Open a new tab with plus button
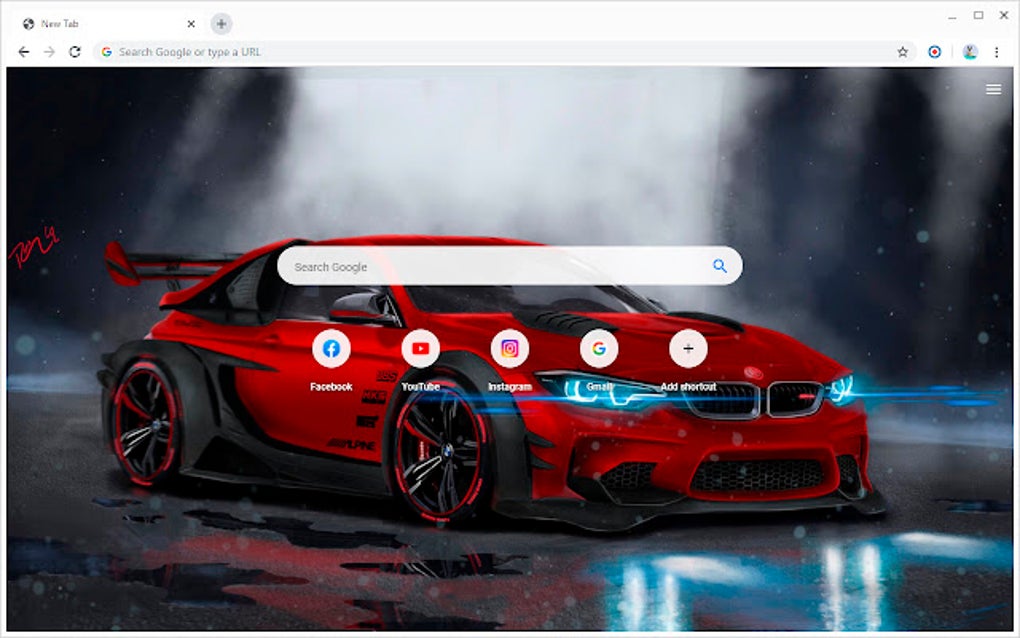The height and width of the screenshot is (638, 1020). tap(221, 24)
